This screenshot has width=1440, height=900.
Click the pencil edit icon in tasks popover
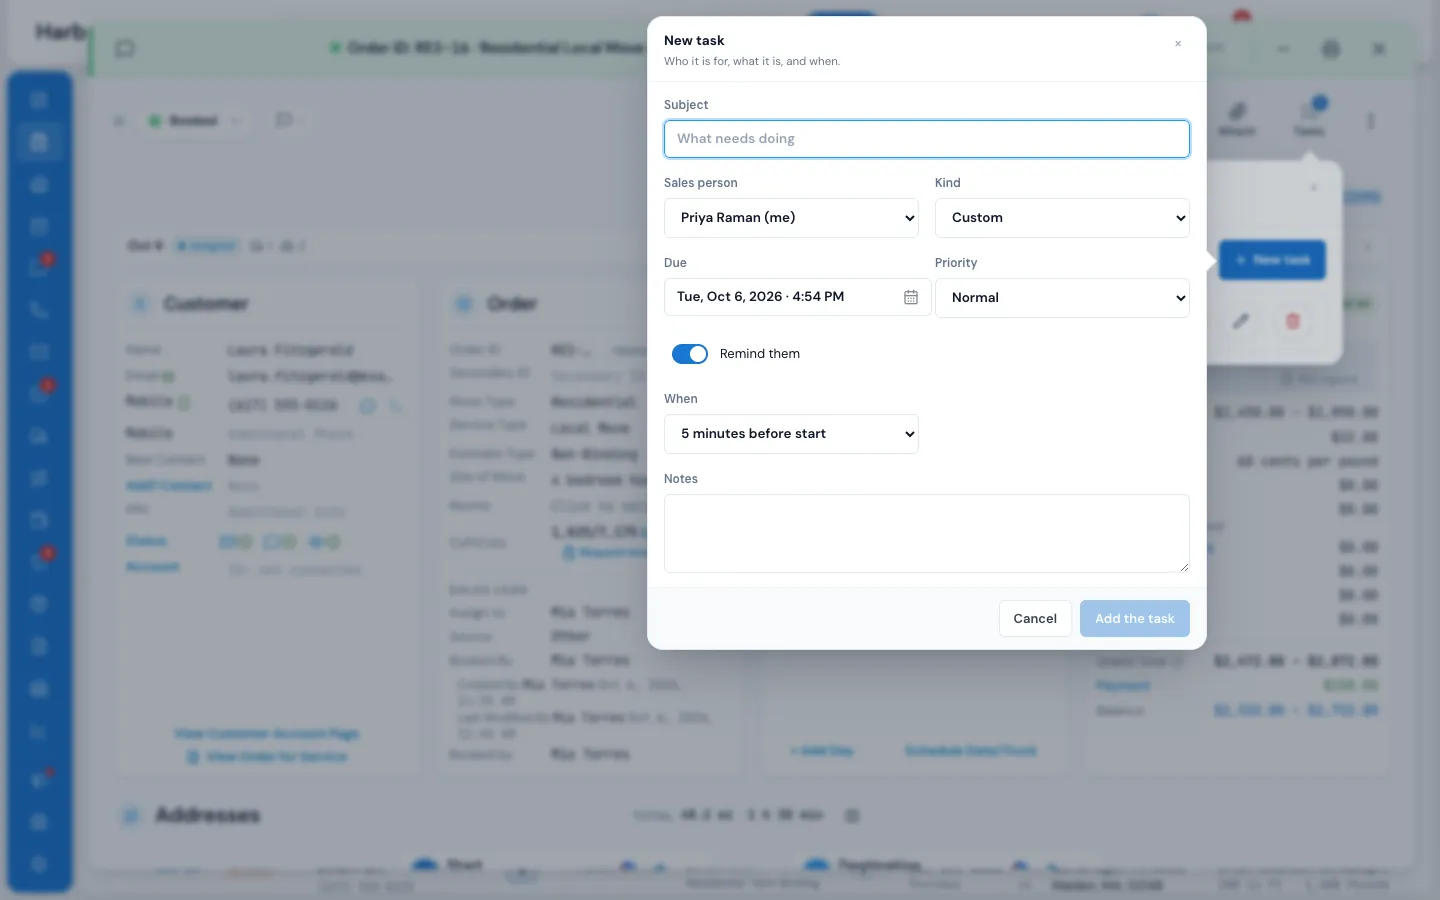tap(1241, 321)
